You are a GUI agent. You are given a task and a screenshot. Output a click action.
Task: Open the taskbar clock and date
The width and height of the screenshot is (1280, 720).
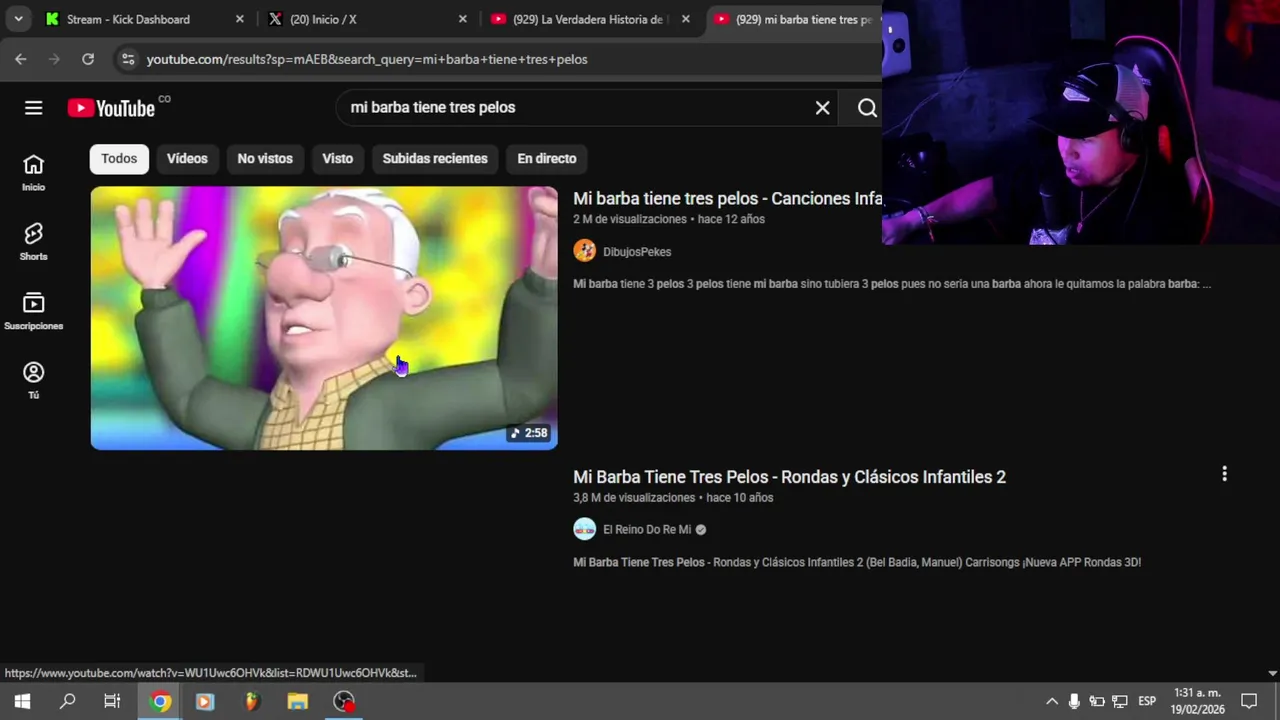(1198, 701)
